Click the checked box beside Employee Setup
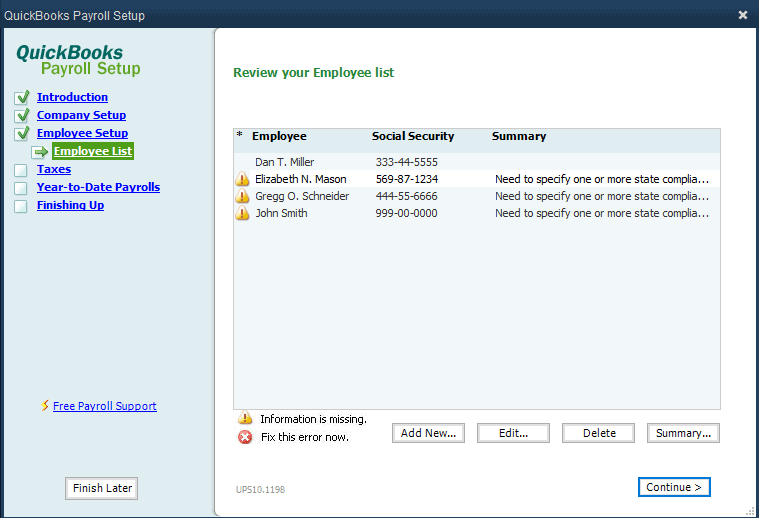Image resolution: width=759 pixels, height=518 pixels. point(22,134)
